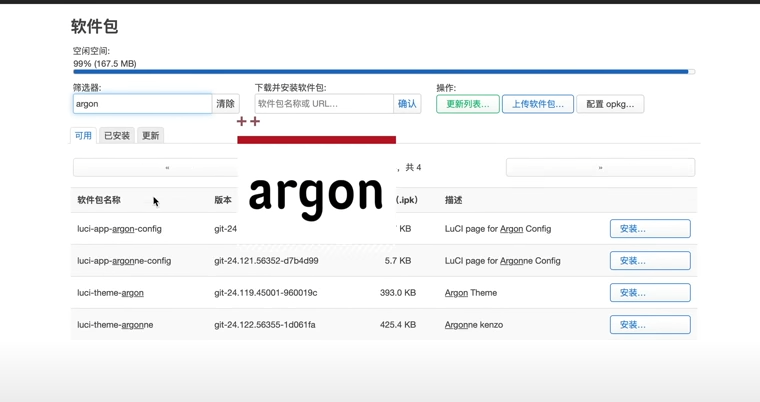
Task: Go to previous page with « button
Action: pyautogui.click(x=155, y=168)
